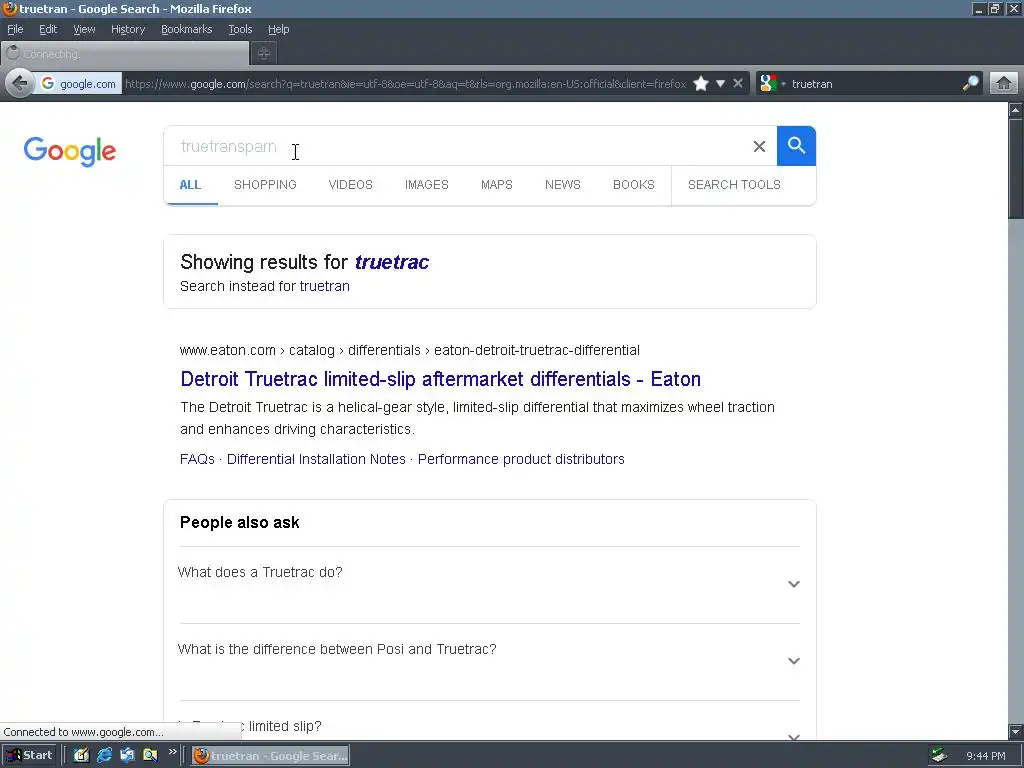Open the Tools menu
1024x768 pixels.
click(x=240, y=29)
